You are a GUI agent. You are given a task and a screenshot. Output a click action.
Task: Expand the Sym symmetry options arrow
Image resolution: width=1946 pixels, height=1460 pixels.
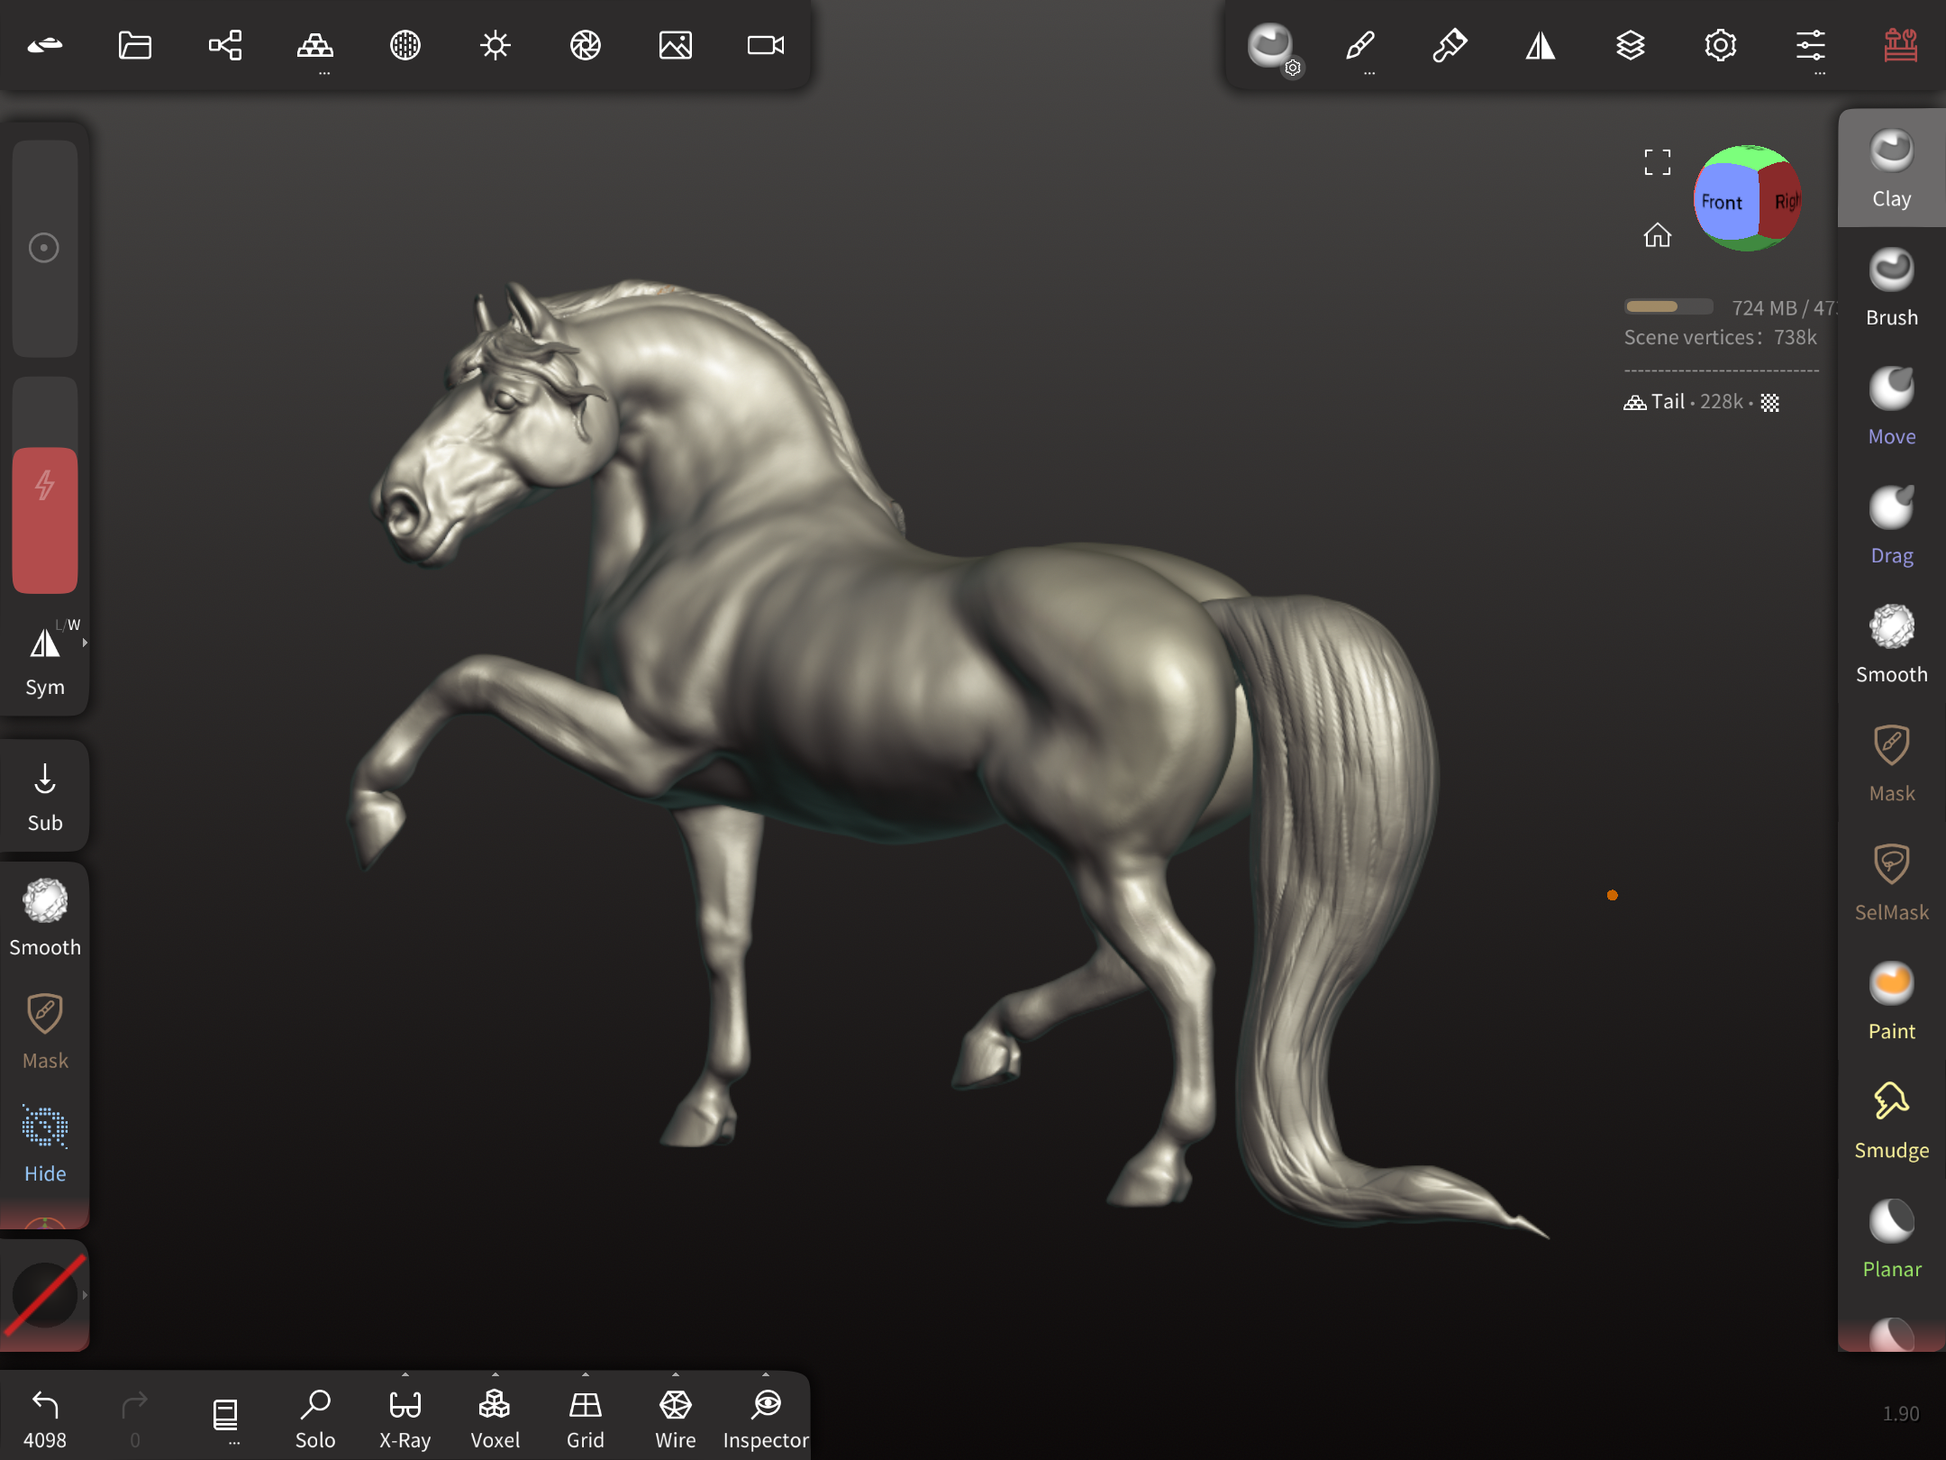(x=85, y=643)
